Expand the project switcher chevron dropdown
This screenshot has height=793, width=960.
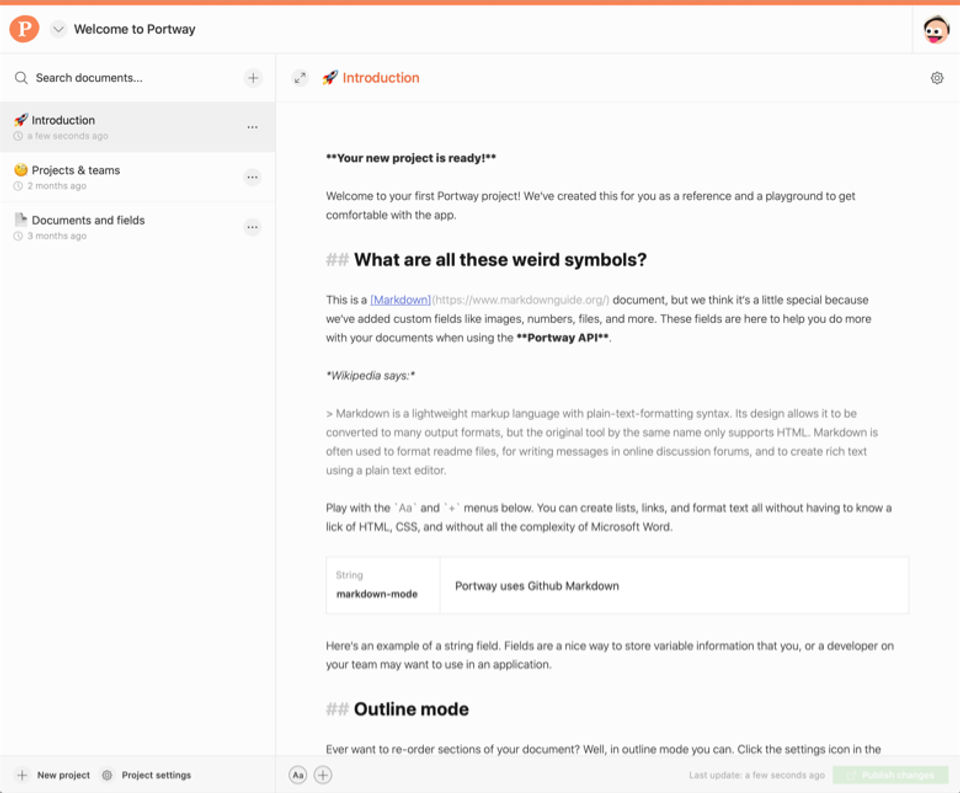click(x=58, y=29)
